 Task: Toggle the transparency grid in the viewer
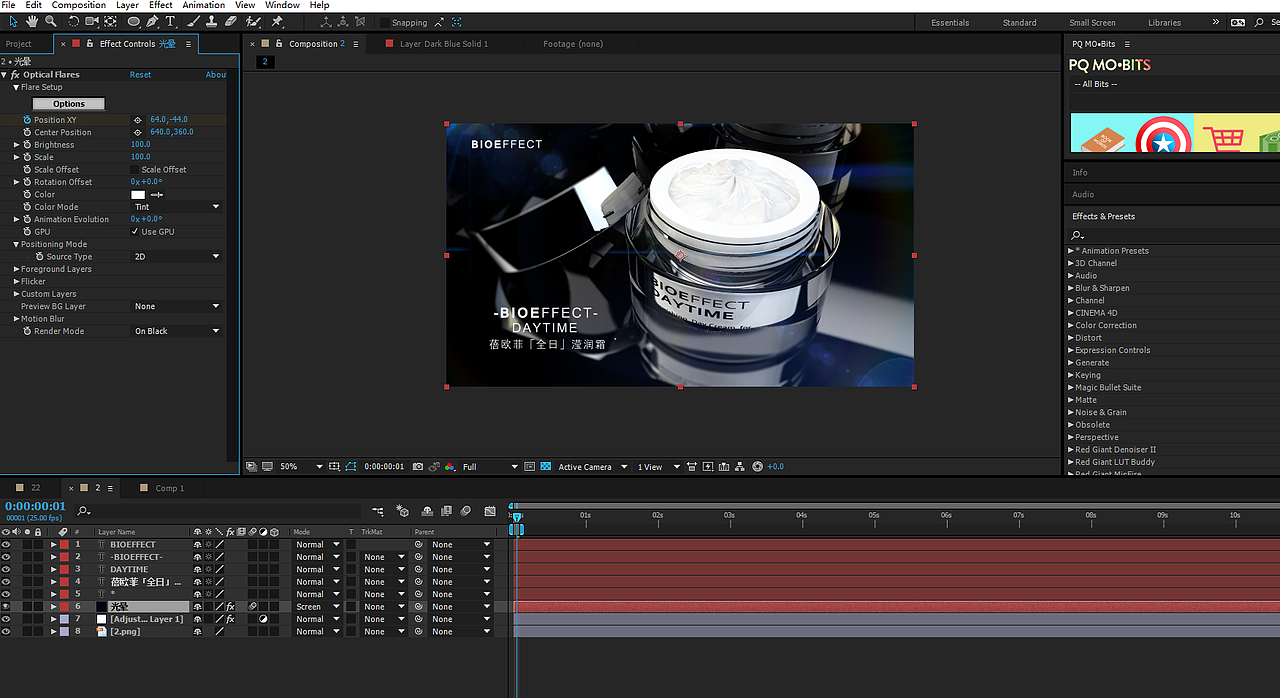pyautogui.click(x=545, y=466)
